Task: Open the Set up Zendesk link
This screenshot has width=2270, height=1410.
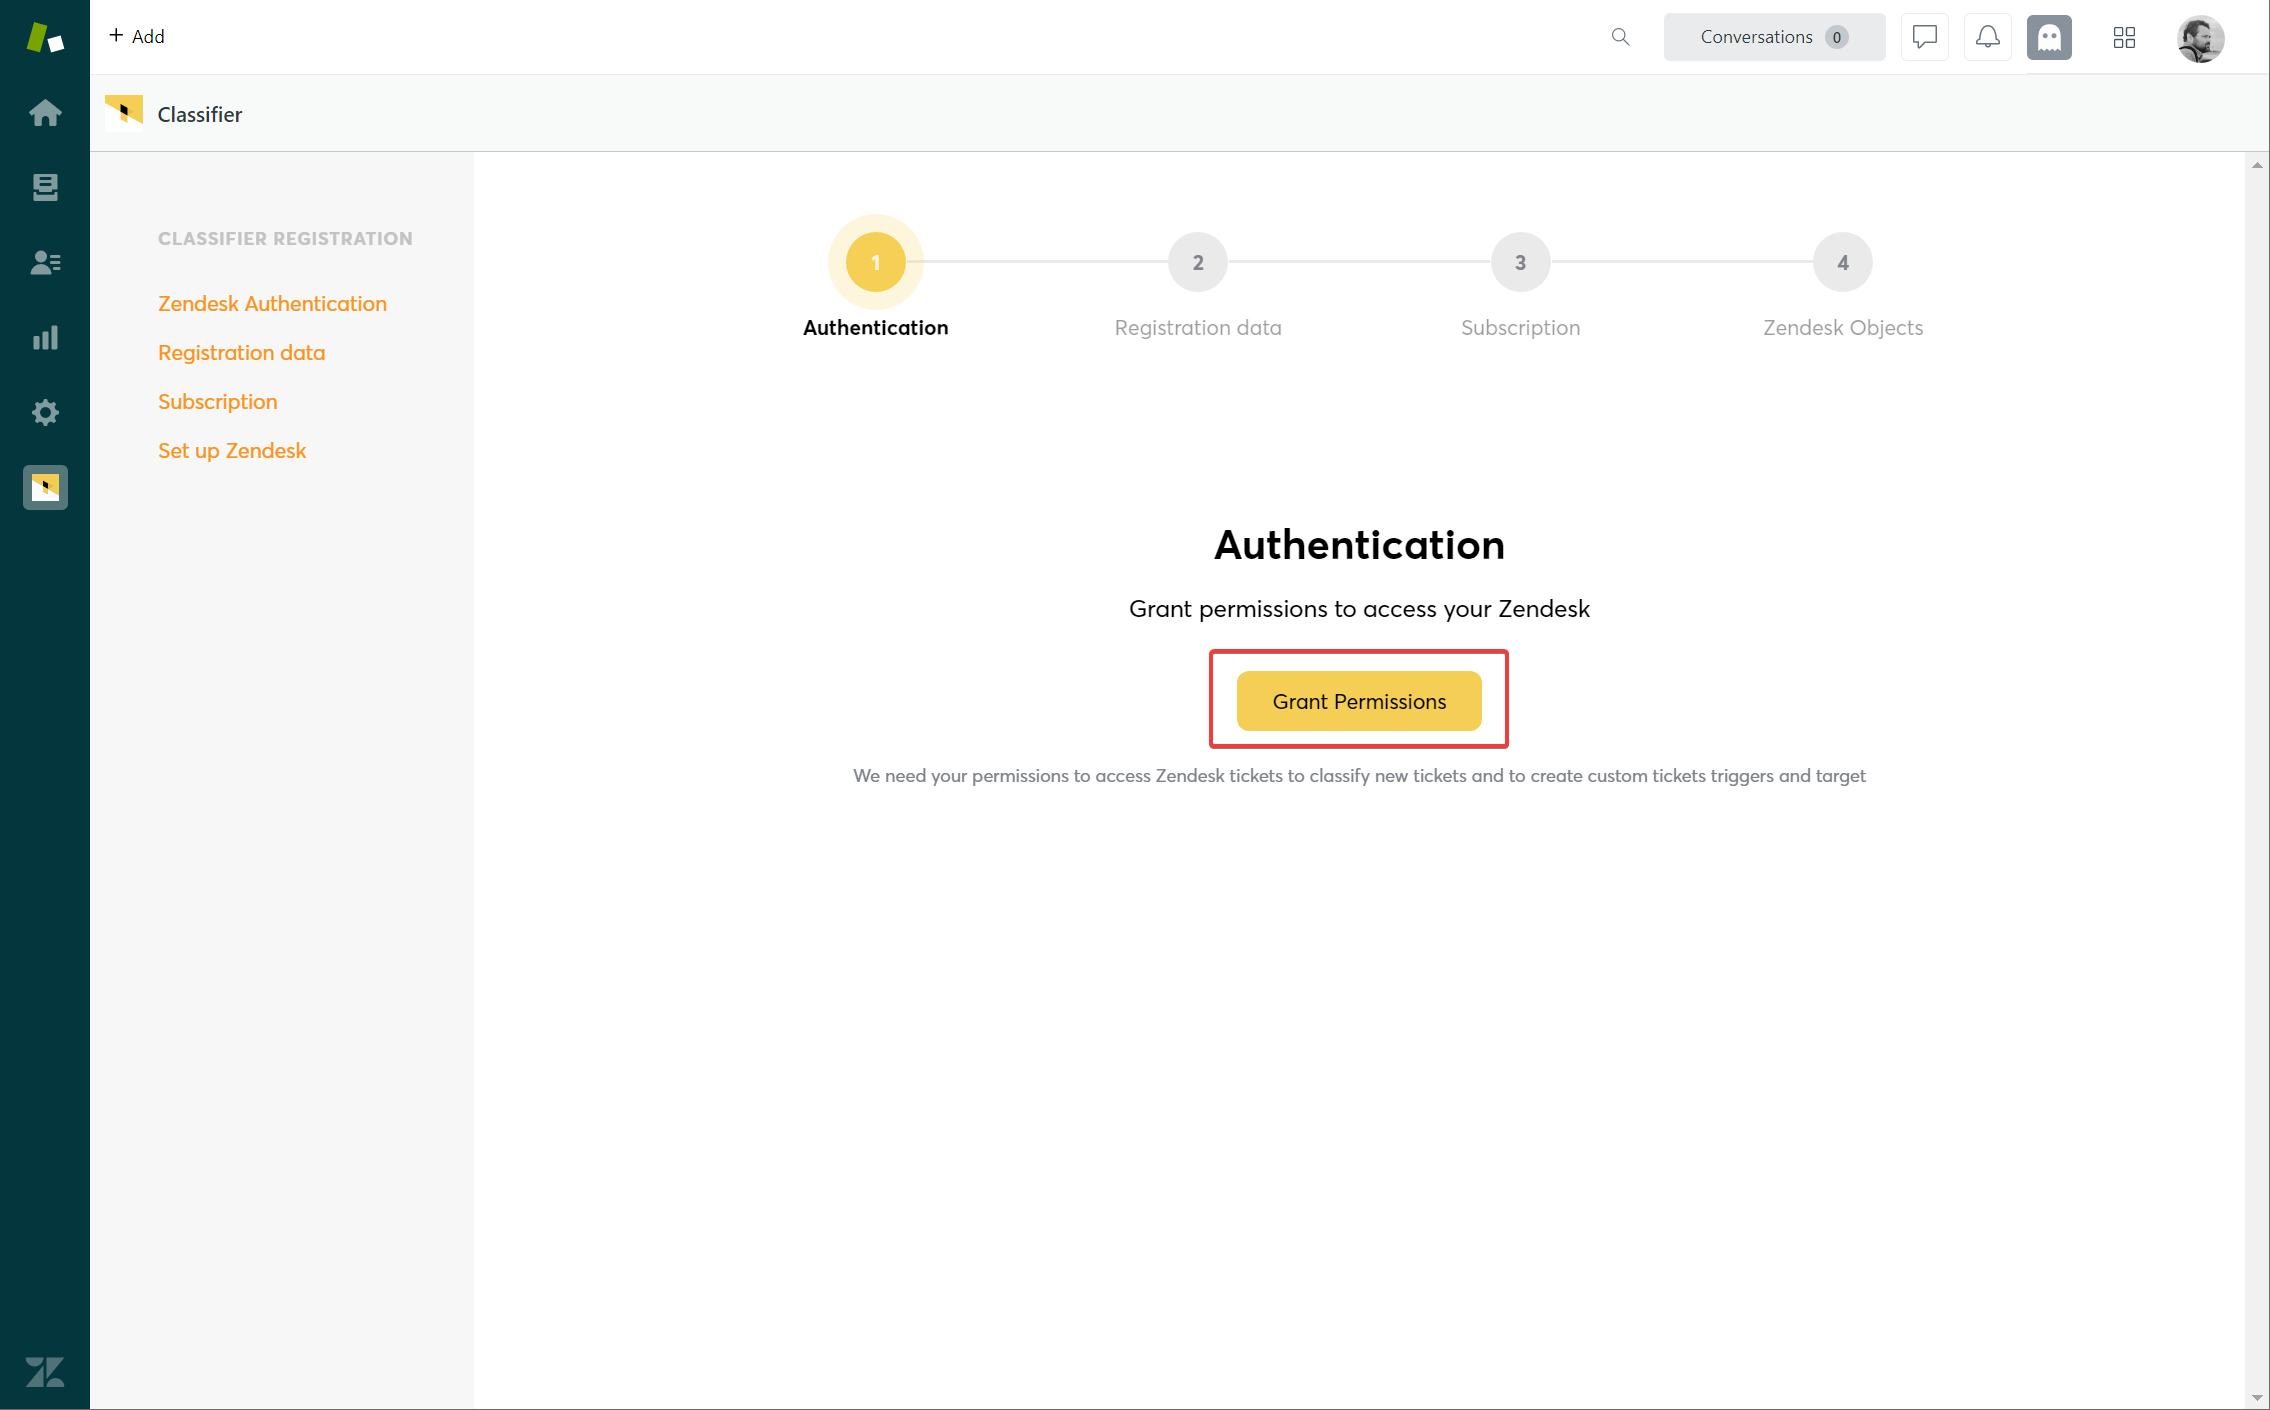Action: point(232,450)
